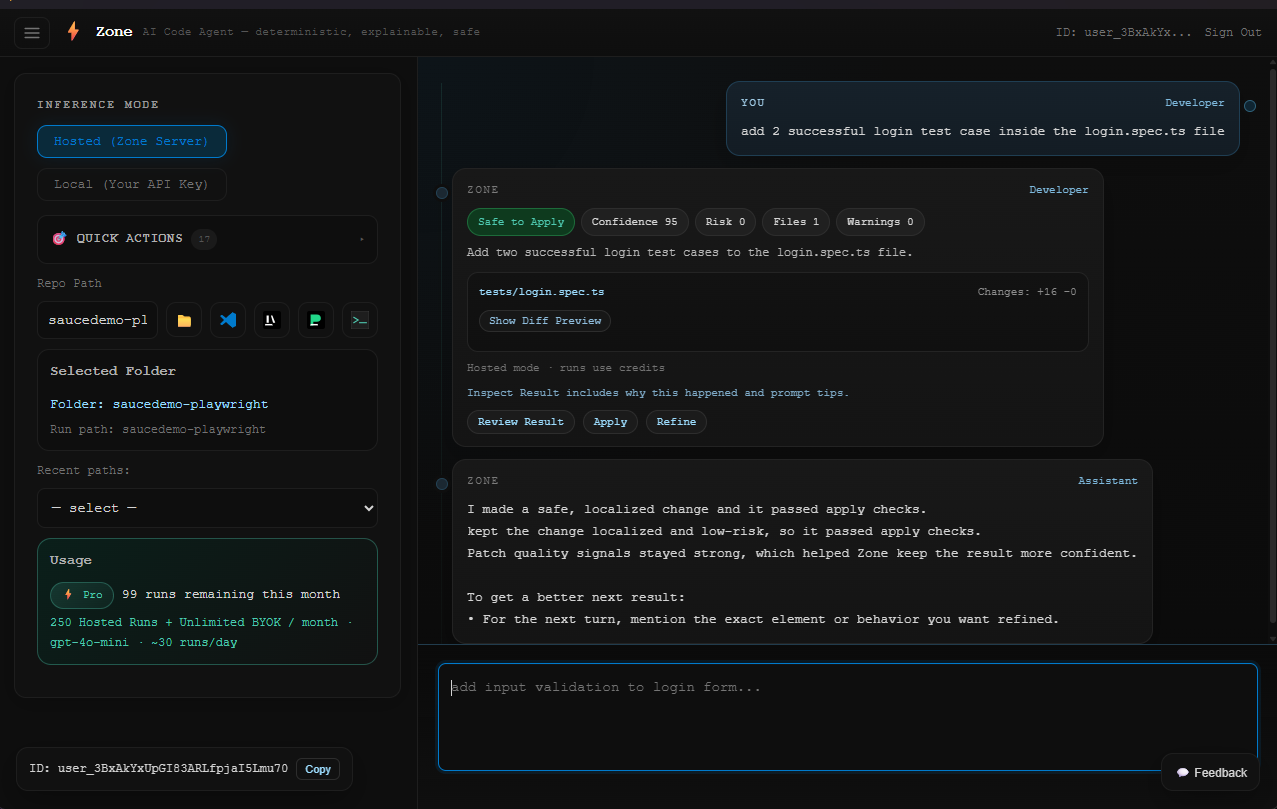Click the header user ID text

click(1124, 32)
